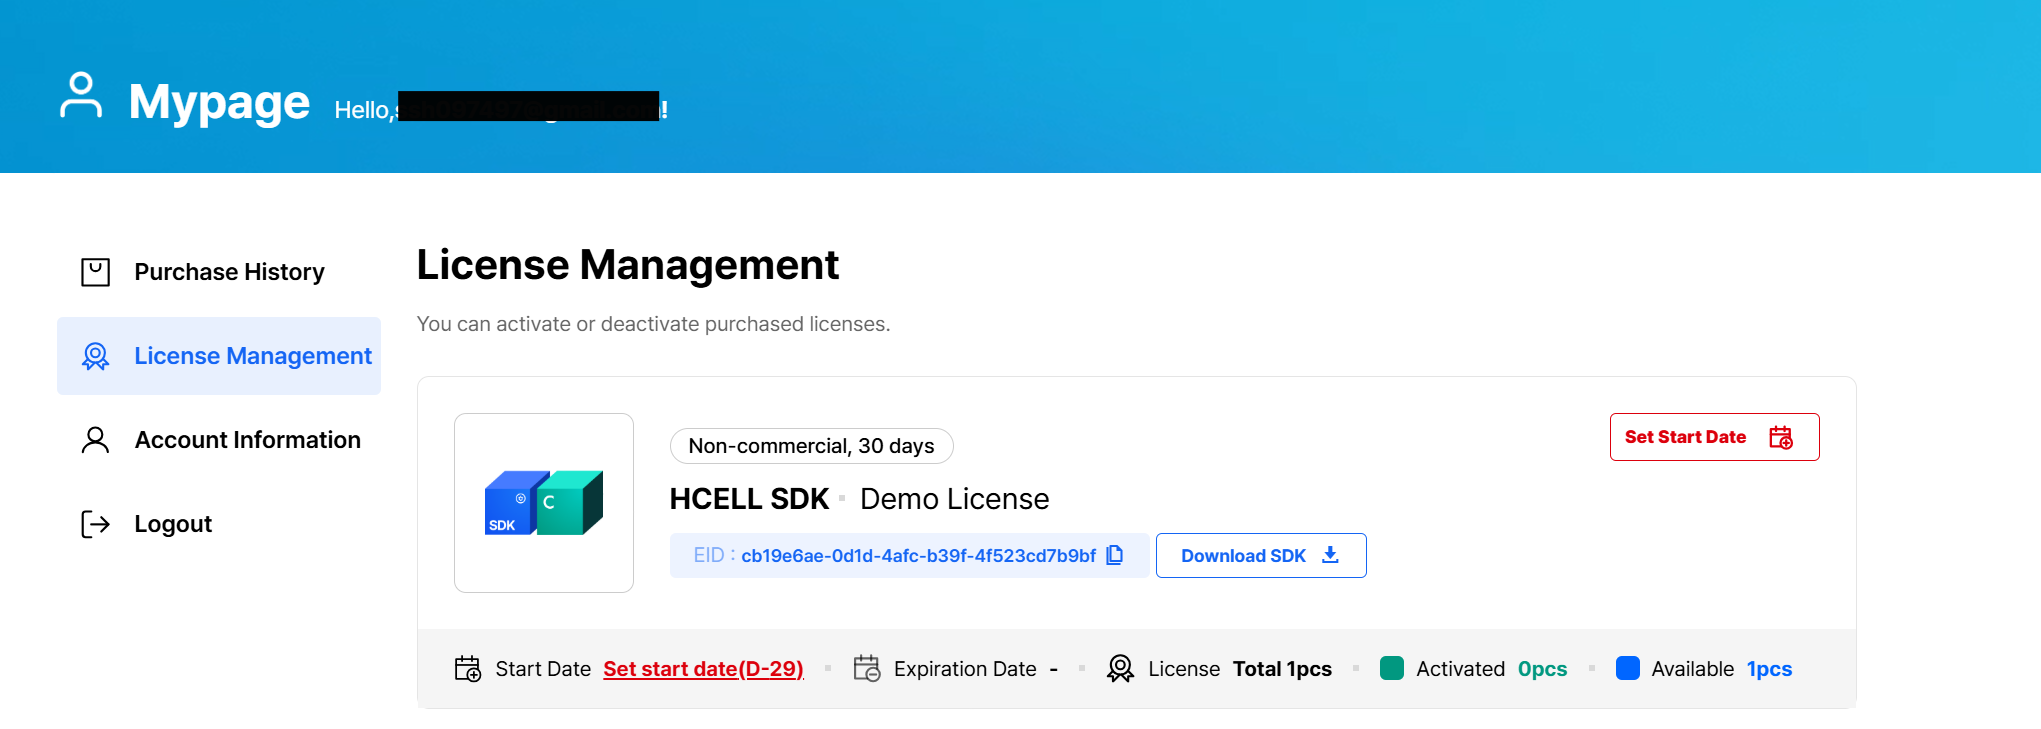This screenshot has height=729, width=2041.
Task: Click the Account Information person icon
Action: click(95, 440)
